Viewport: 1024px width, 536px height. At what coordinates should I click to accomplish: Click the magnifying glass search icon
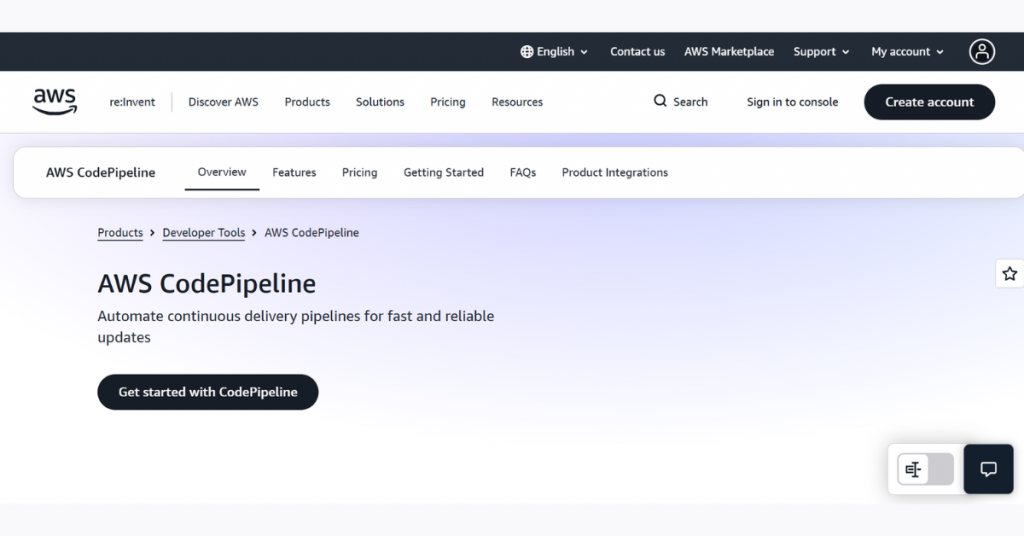(660, 101)
